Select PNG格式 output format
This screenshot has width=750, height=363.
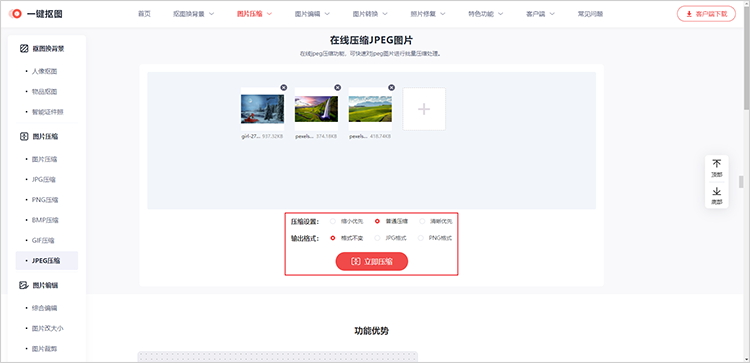[435, 238]
